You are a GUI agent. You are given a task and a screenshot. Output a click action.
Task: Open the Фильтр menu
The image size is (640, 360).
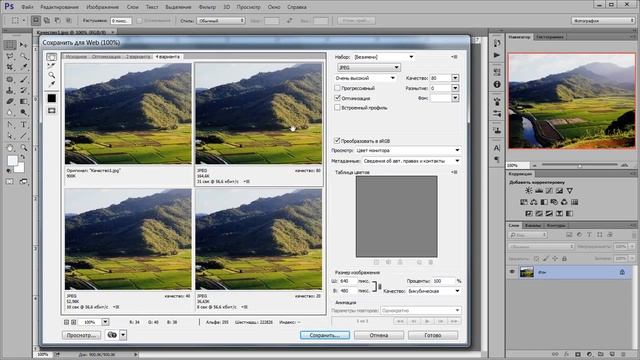pos(207,7)
